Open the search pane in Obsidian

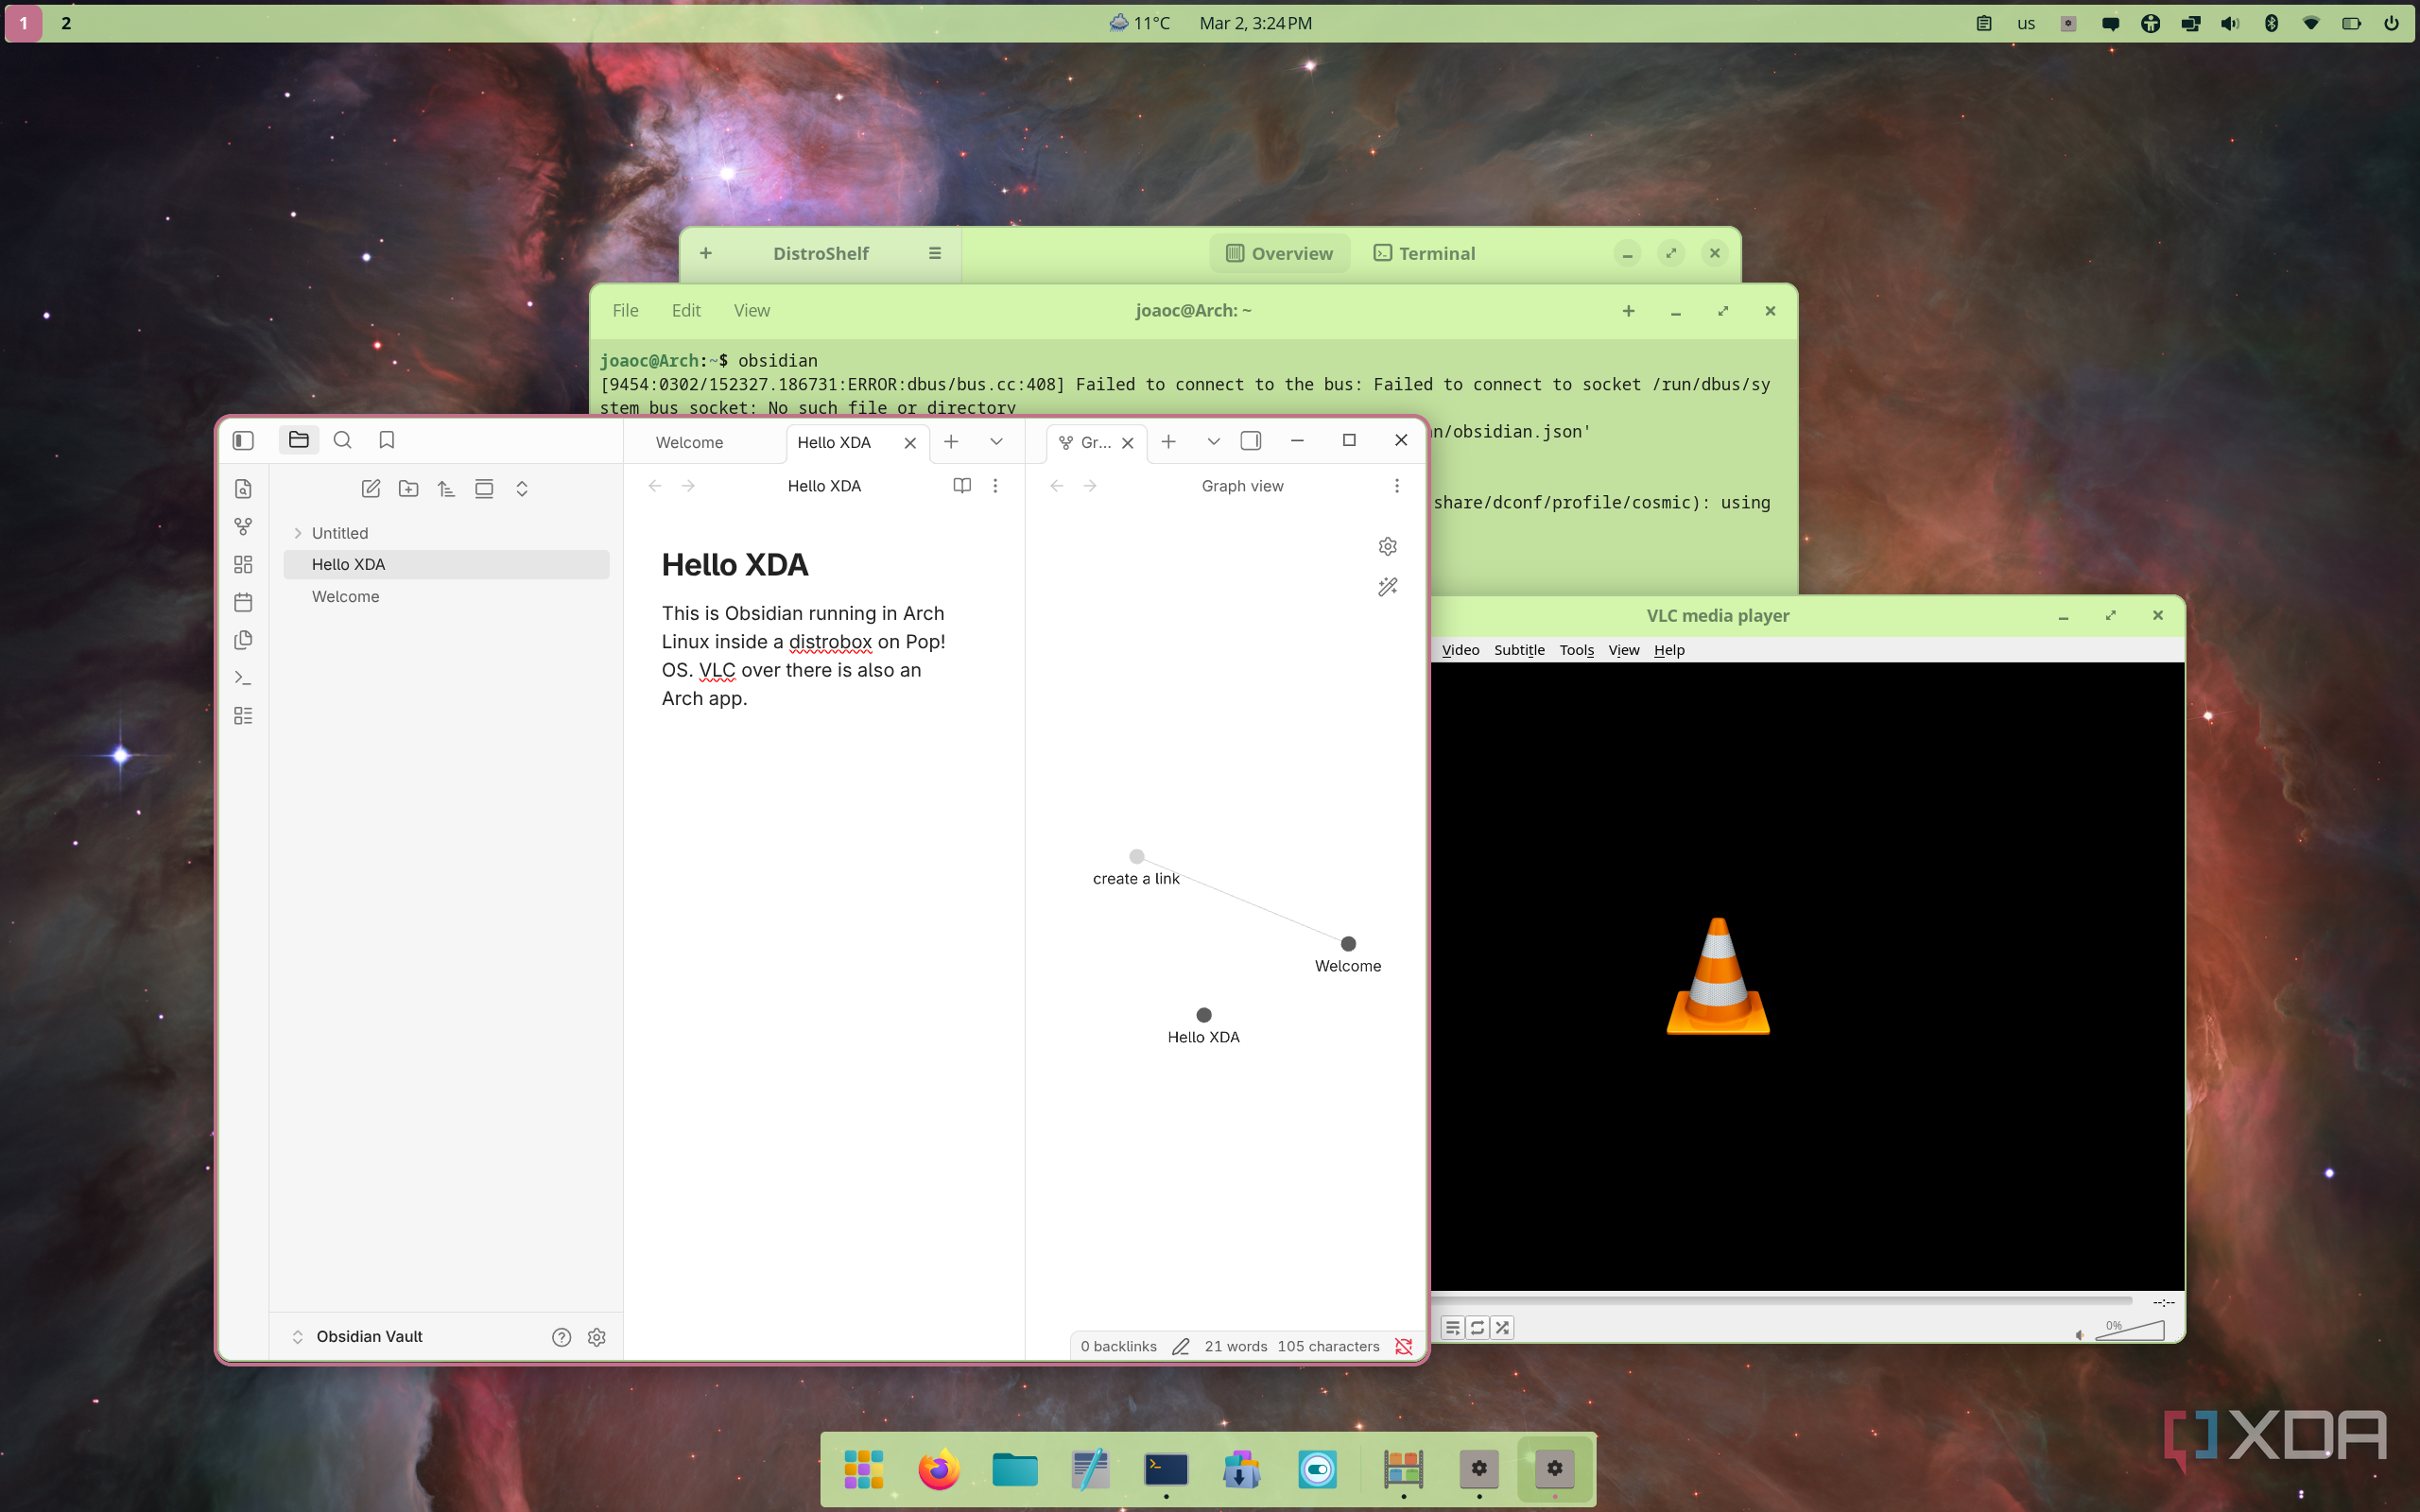[x=342, y=440]
